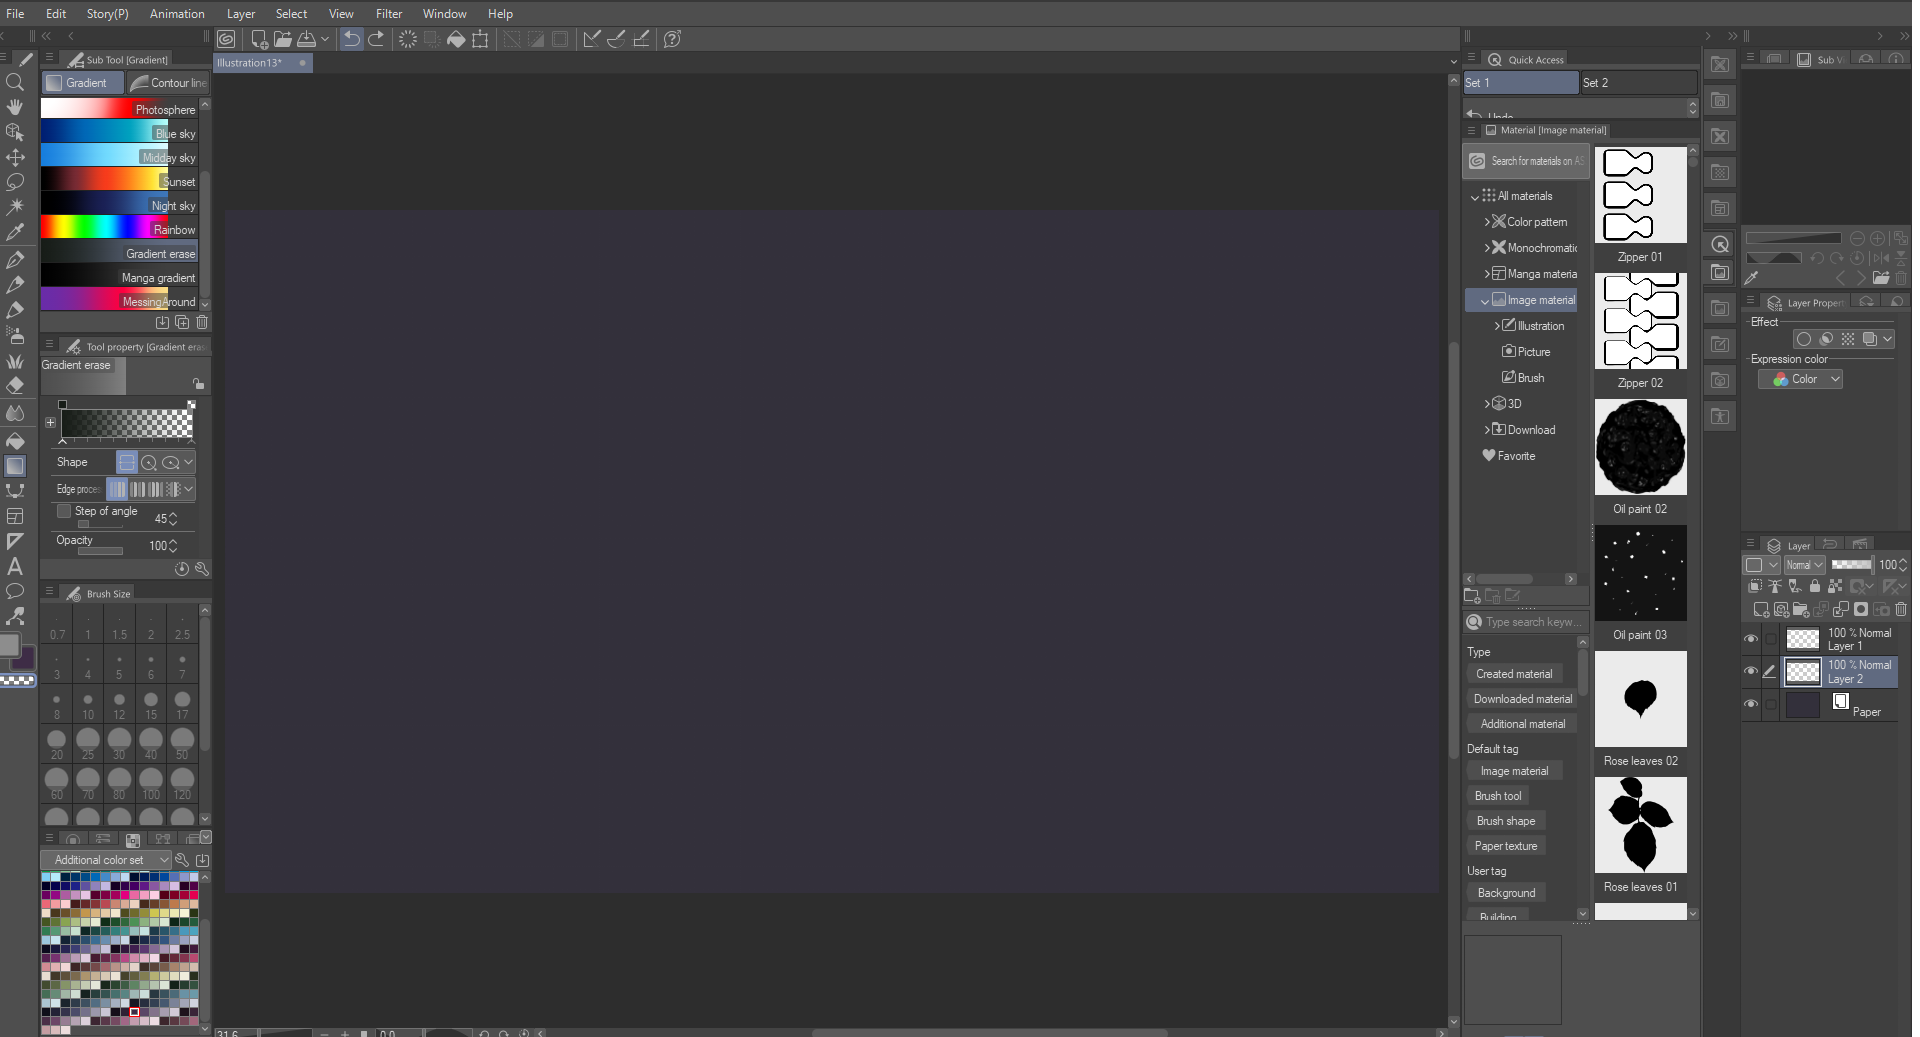This screenshot has height=1037, width=1920.
Task: Expand the 3D material folder
Action: [1487, 404]
